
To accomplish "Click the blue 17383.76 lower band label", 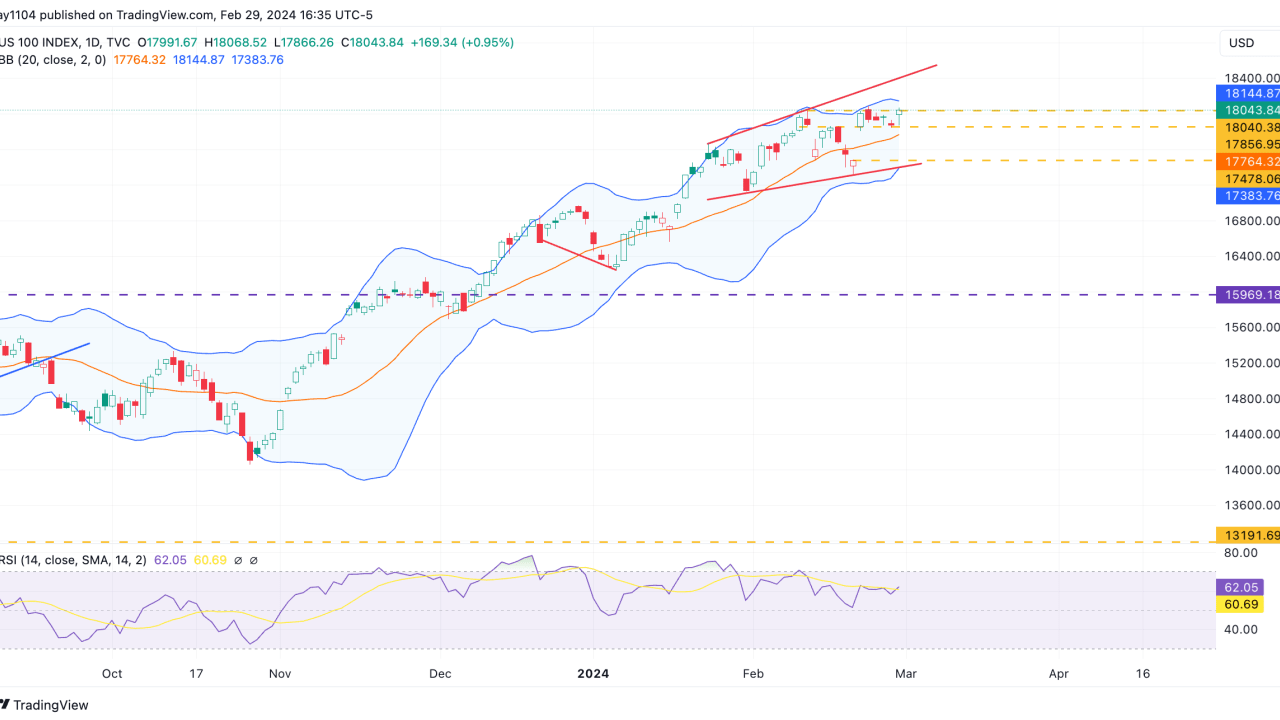I will point(1247,196).
